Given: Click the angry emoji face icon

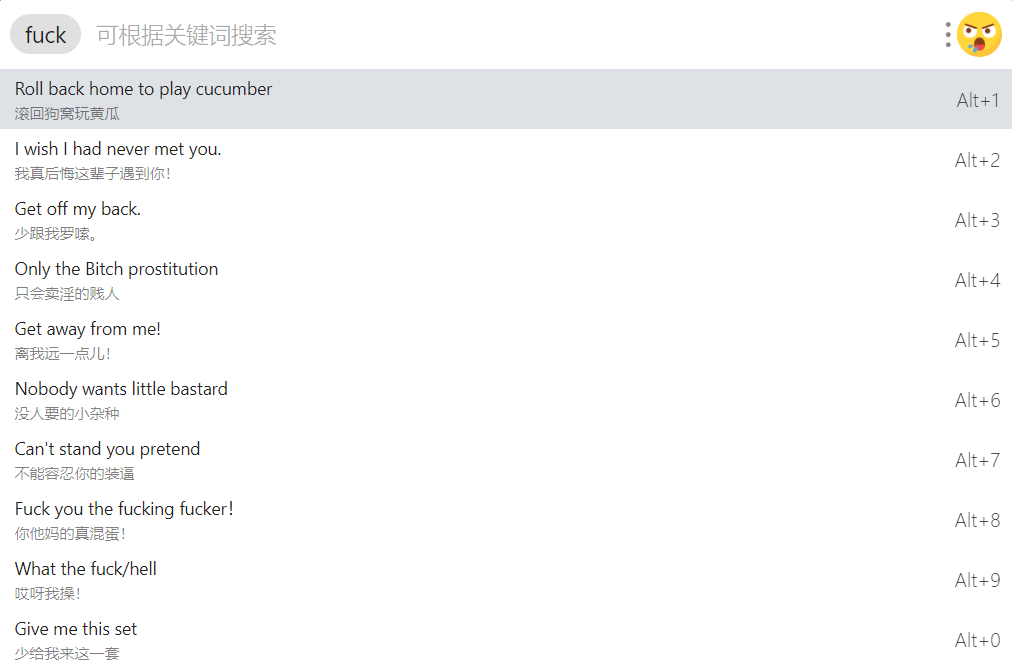Looking at the screenshot, I should [x=979, y=35].
